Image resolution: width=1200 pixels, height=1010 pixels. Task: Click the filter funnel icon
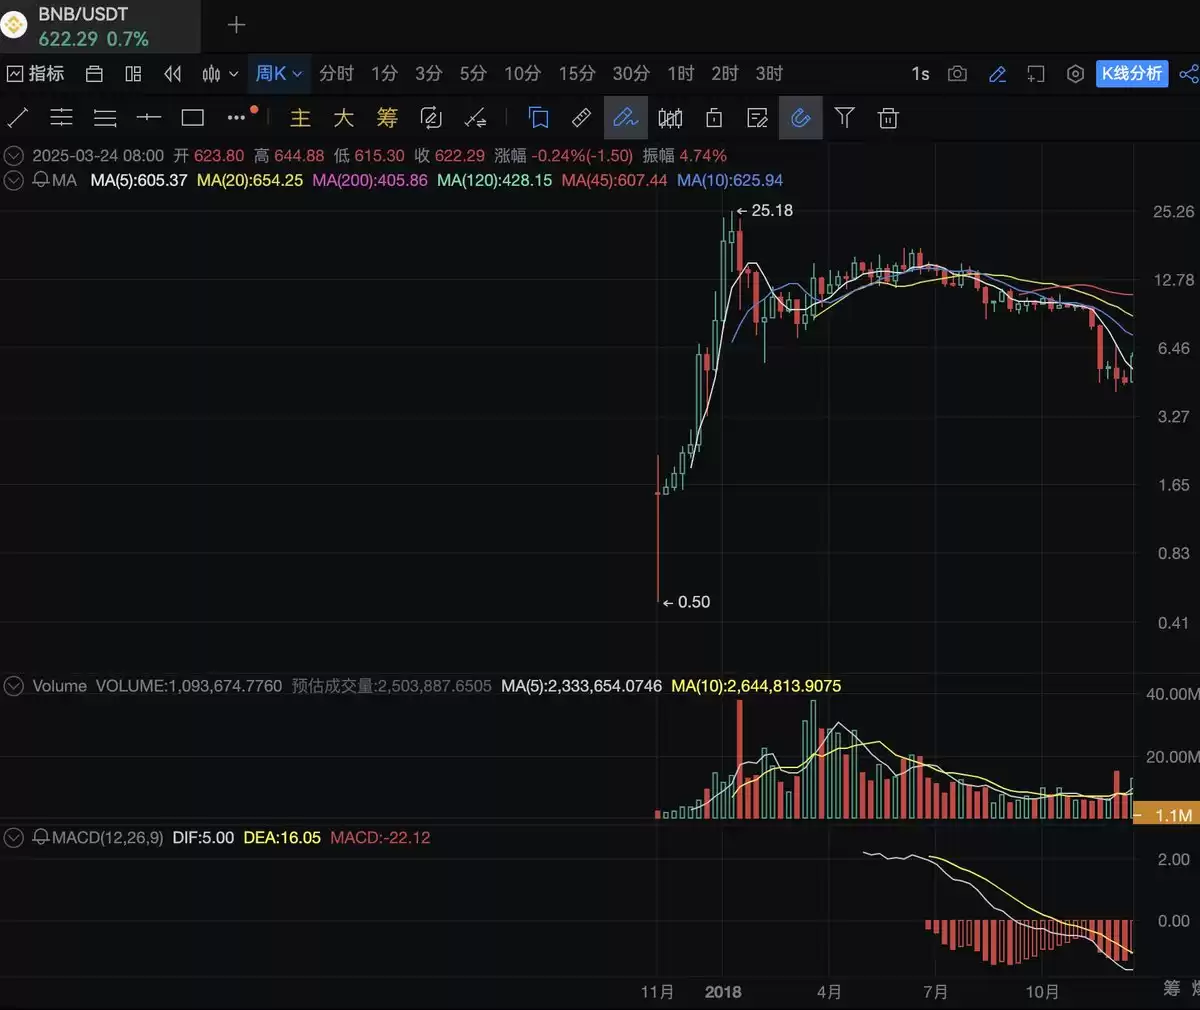click(845, 118)
